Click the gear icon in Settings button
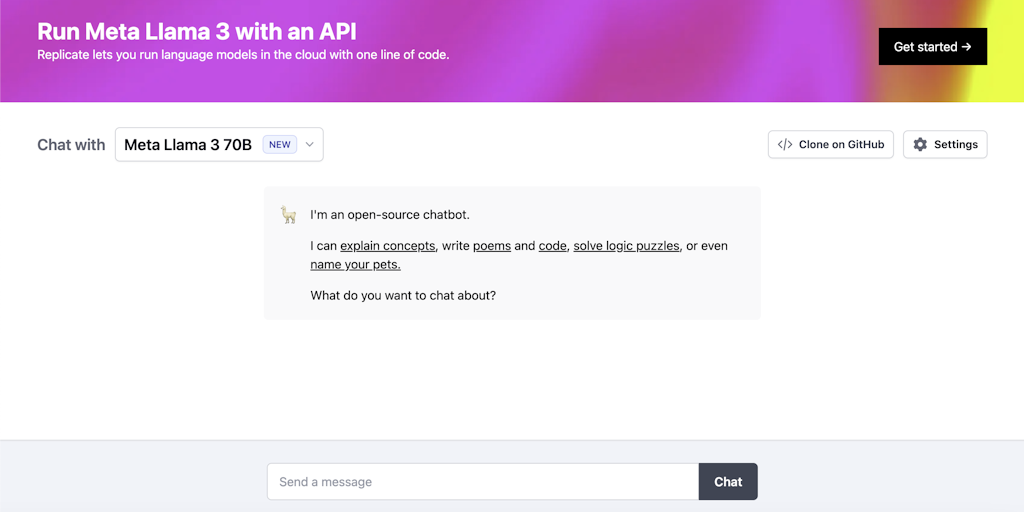Viewport: 1024px width, 512px height. (x=920, y=144)
